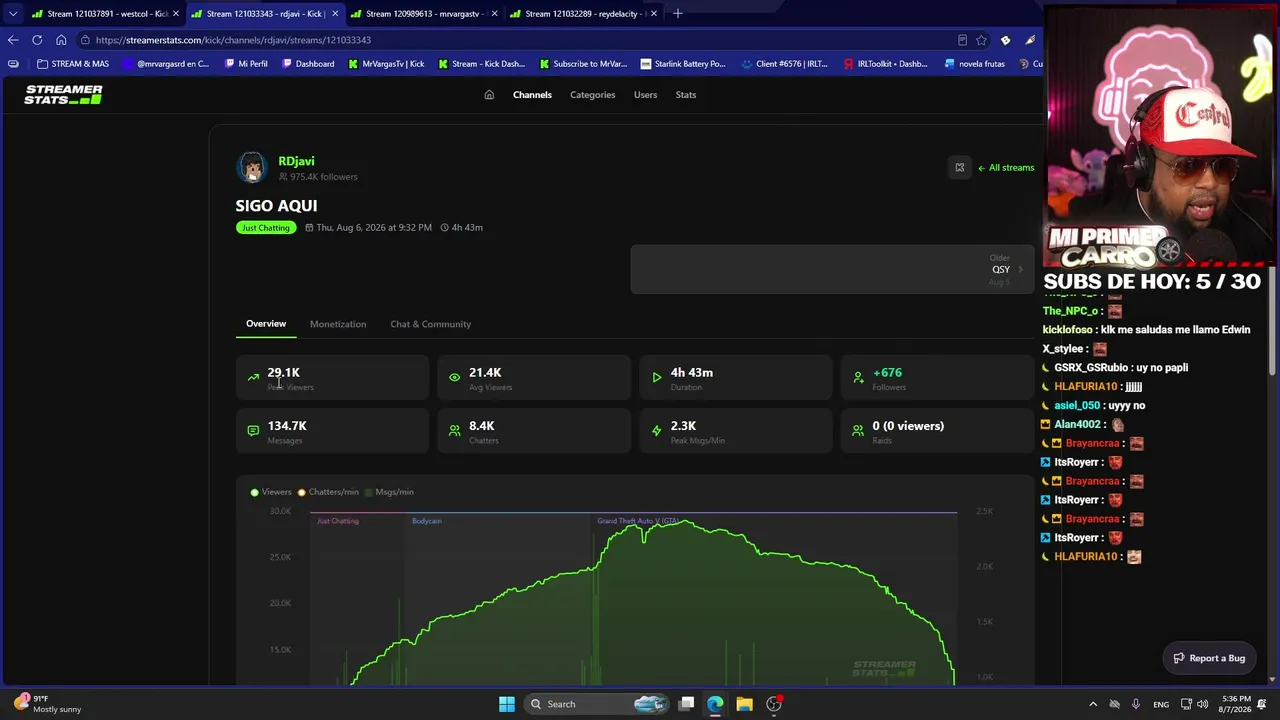Reload the page with the refresh icon

pyautogui.click(x=37, y=40)
